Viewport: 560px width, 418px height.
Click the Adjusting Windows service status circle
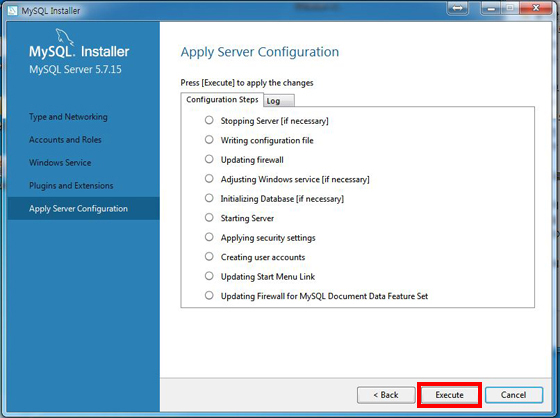(x=209, y=179)
